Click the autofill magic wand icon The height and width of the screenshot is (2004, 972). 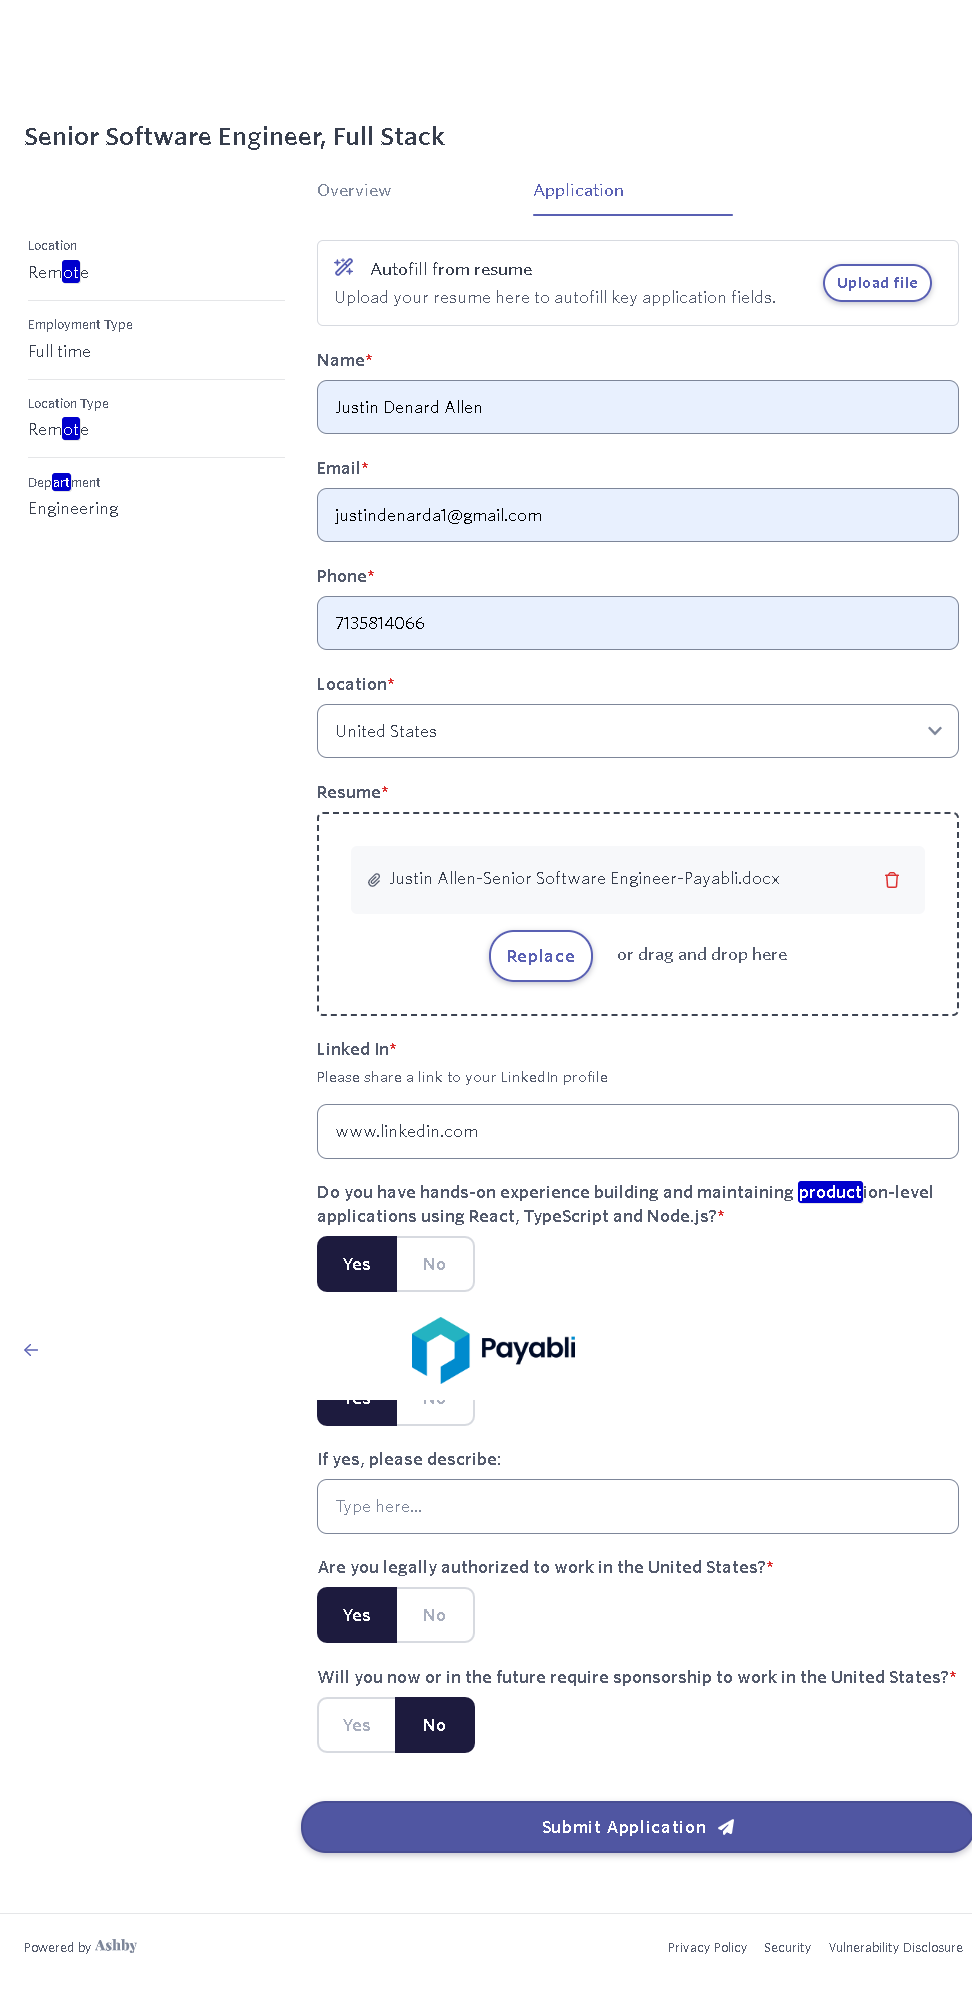[x=344, y=267]
